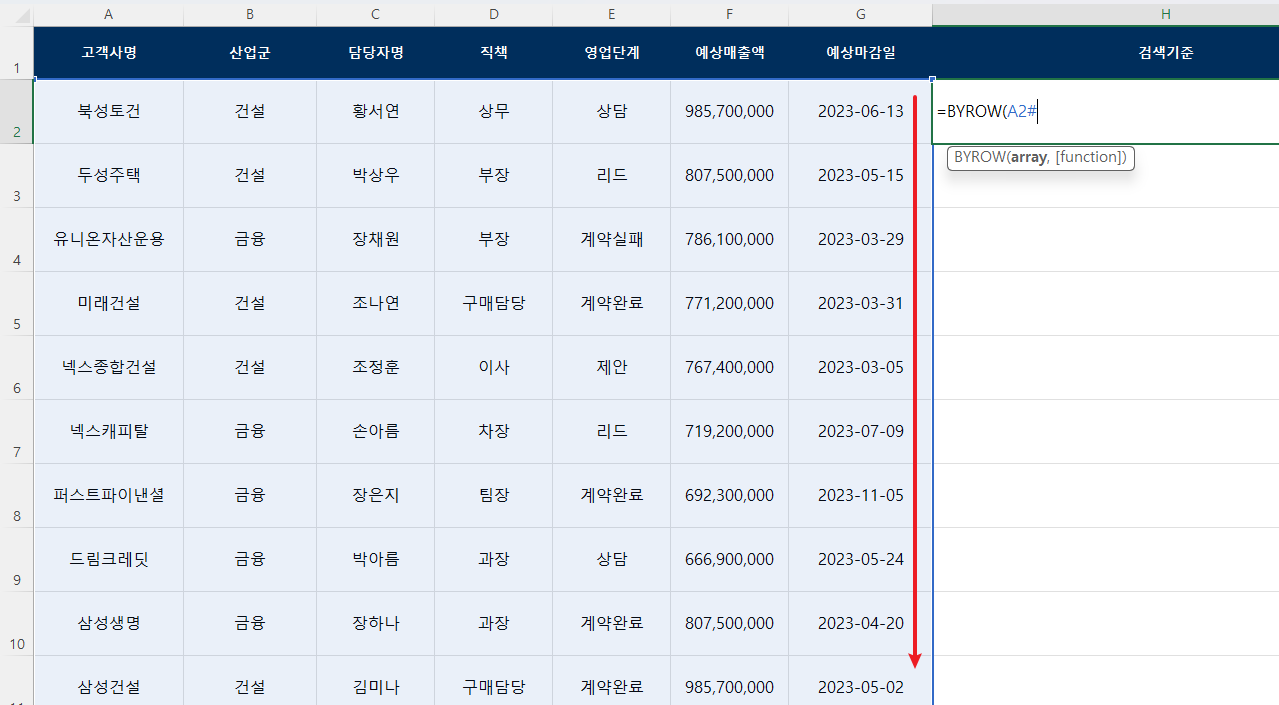Select 직책 cell 차장
Image resolution: width=1279 pixels, height=705 pixels.
pos(493,431)
